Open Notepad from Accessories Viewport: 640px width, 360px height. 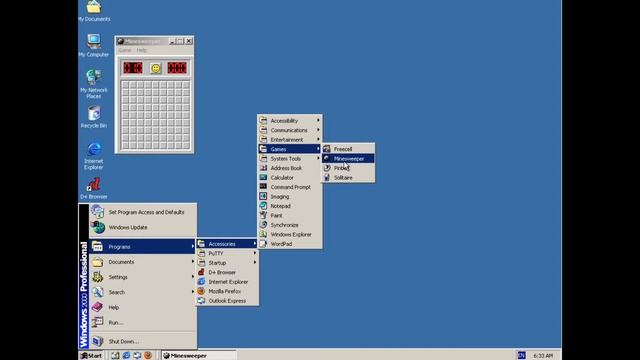coord(290,206)
